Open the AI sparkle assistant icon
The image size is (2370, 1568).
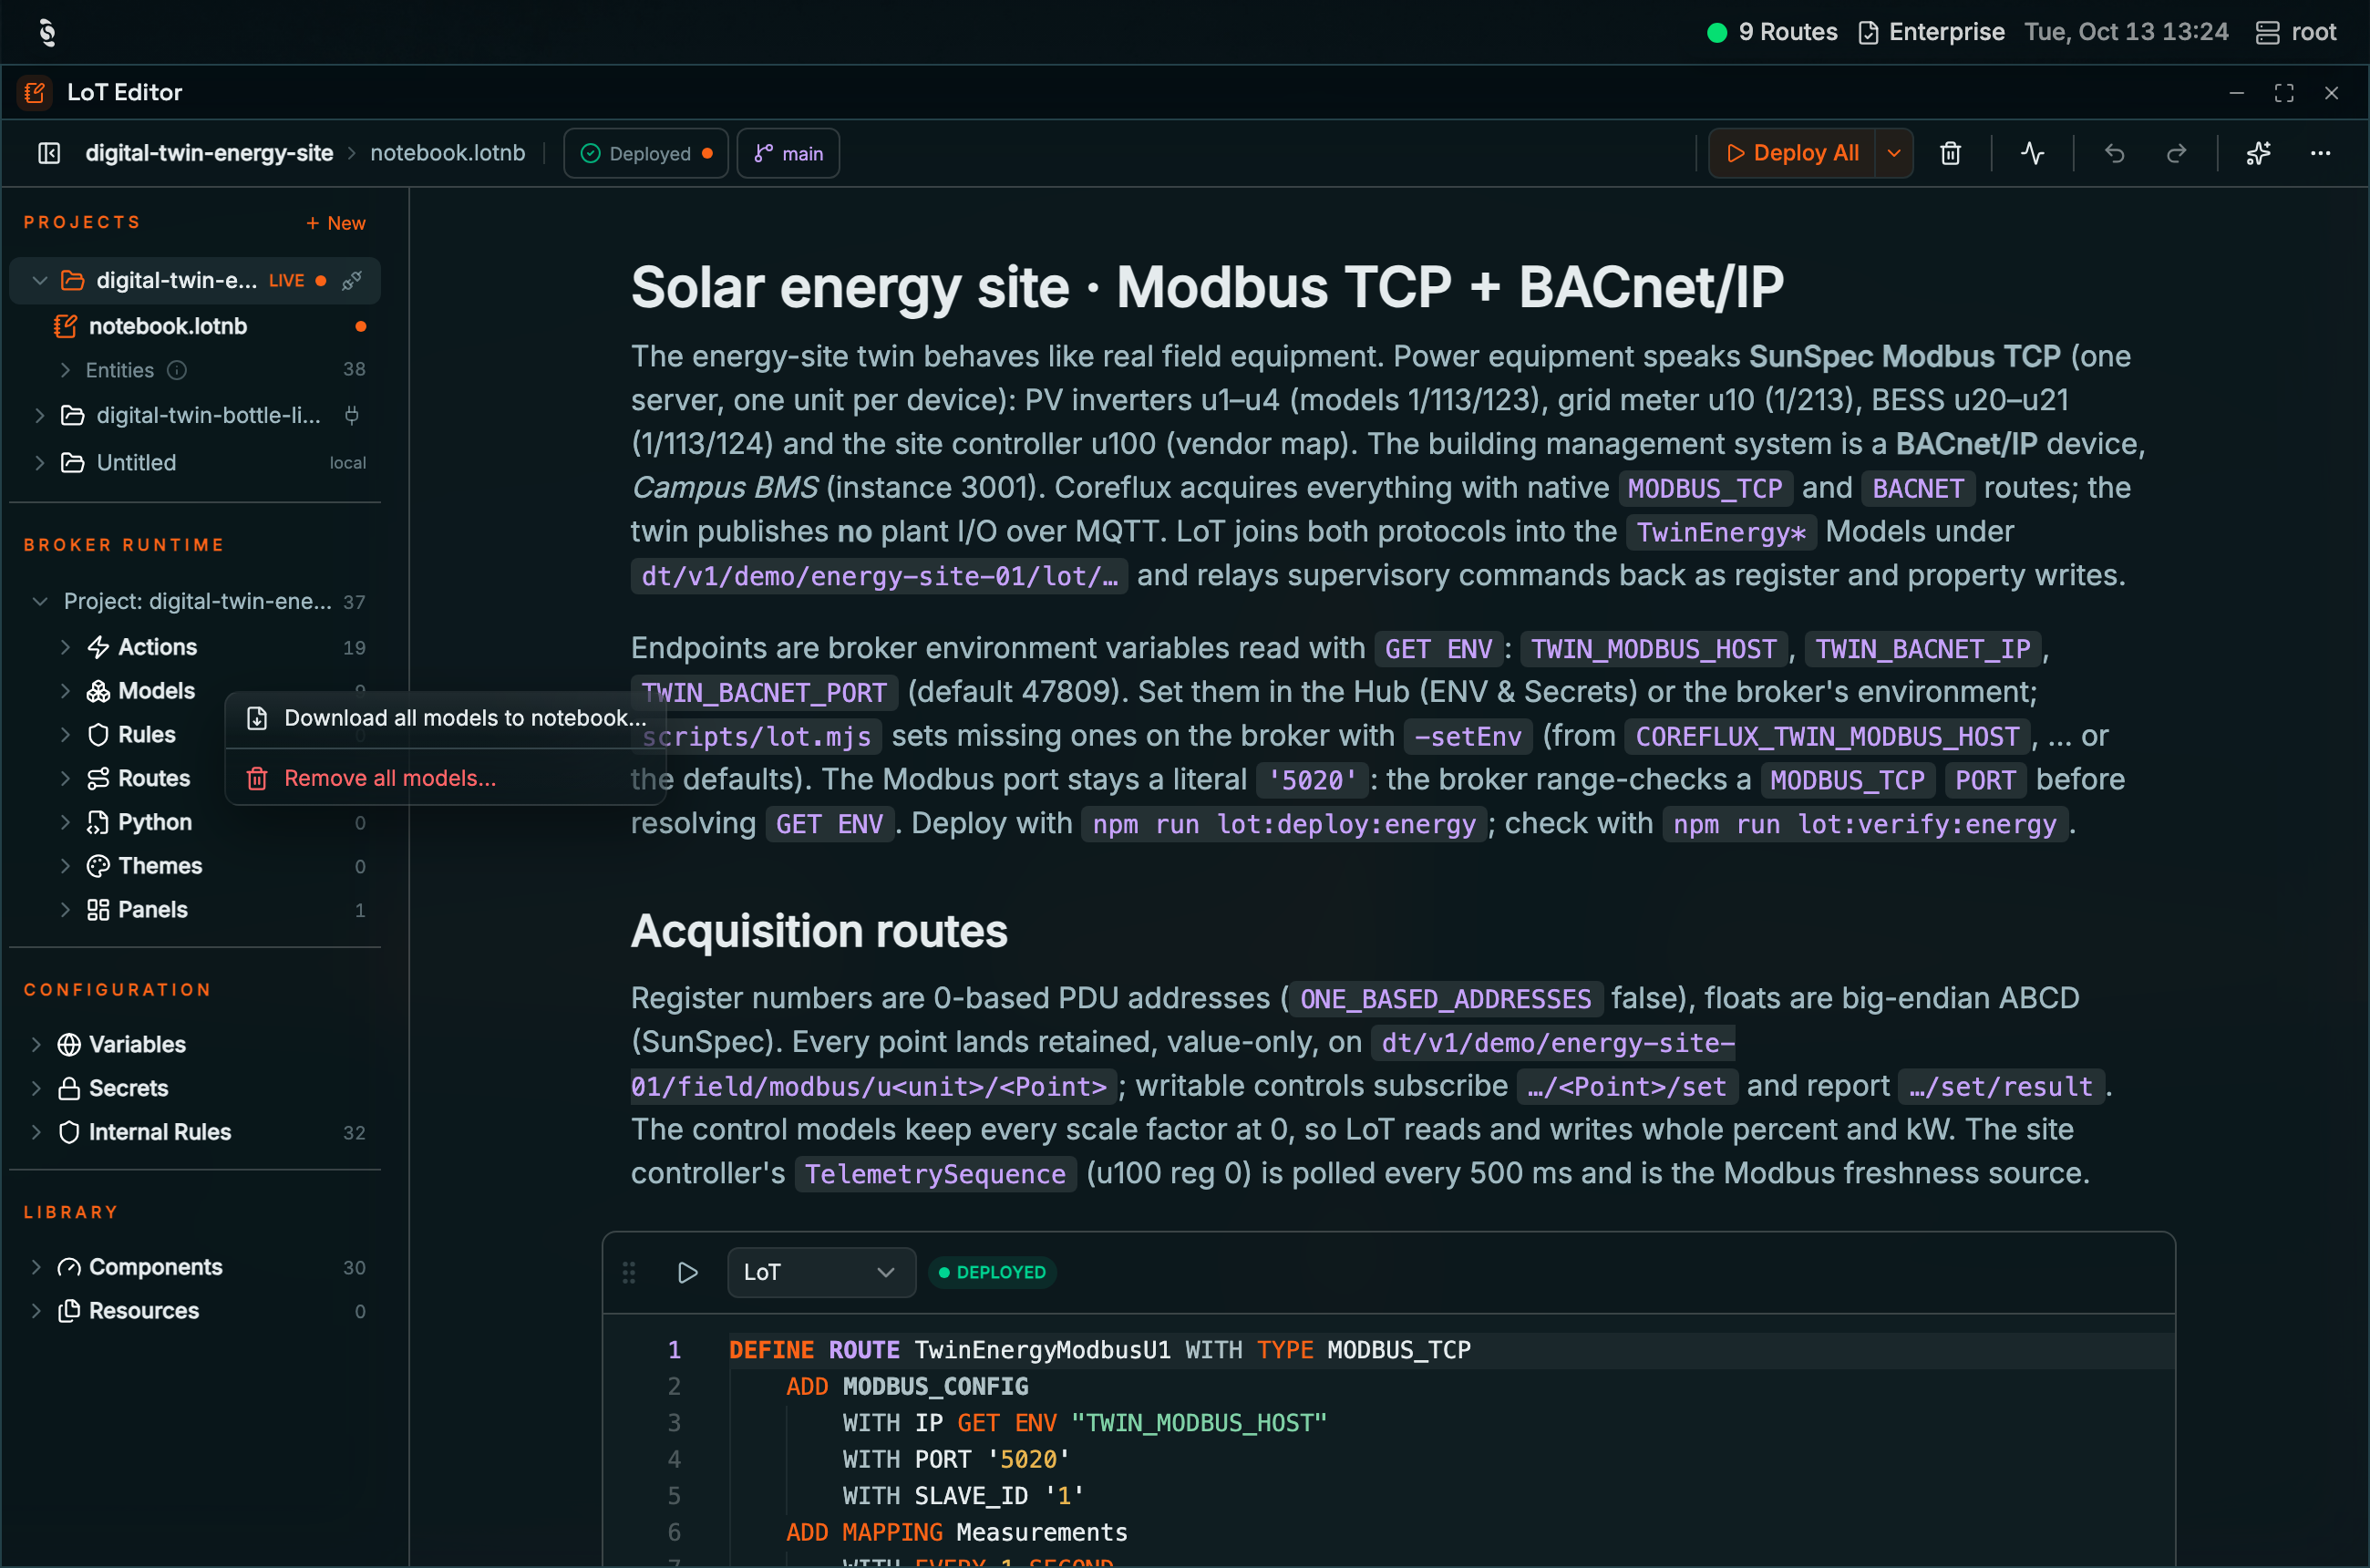2258,153
